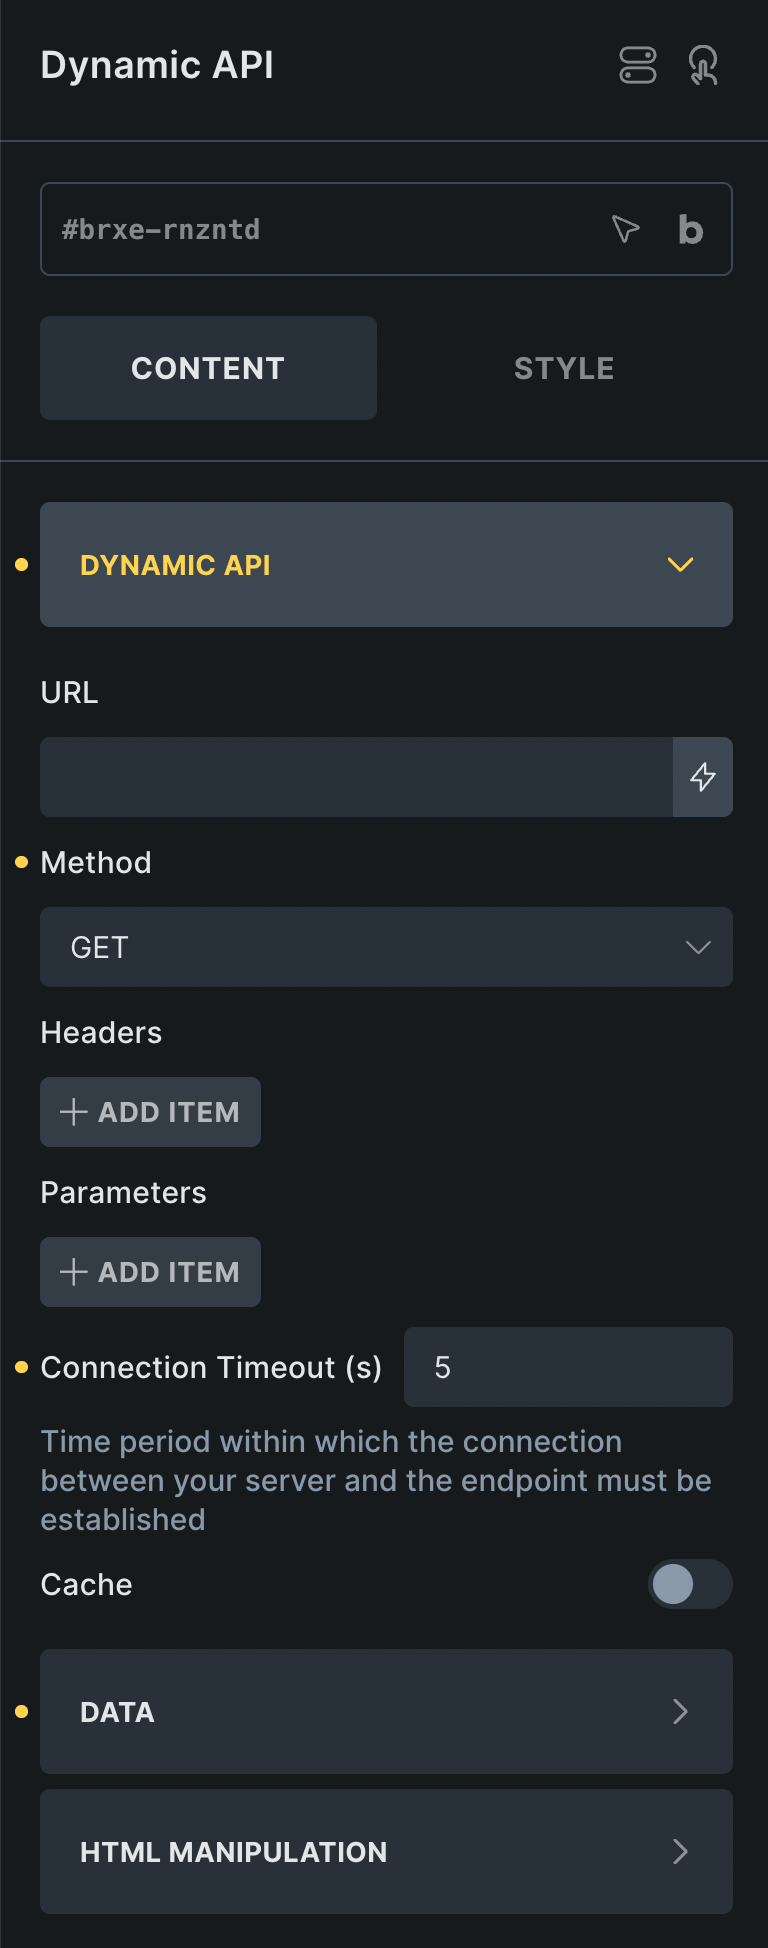Switch to the STYLE tab
This screenshot has width=768, height=1948.
pos(563,367)
